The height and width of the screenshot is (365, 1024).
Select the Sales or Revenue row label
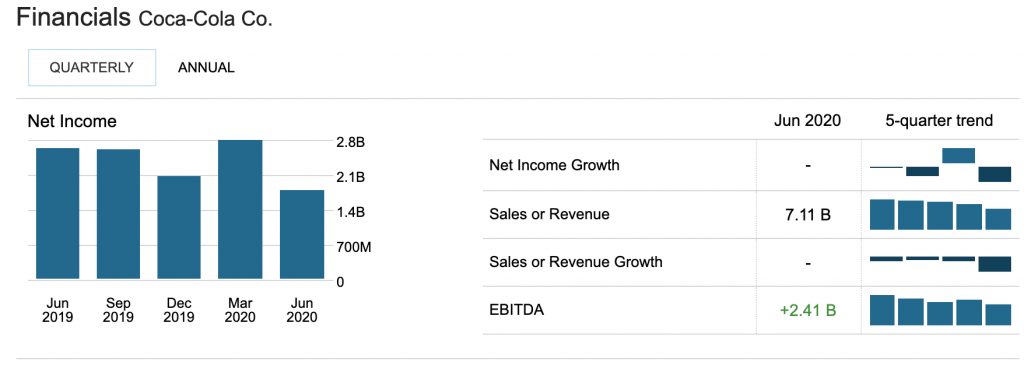click(x=549, y=214)
